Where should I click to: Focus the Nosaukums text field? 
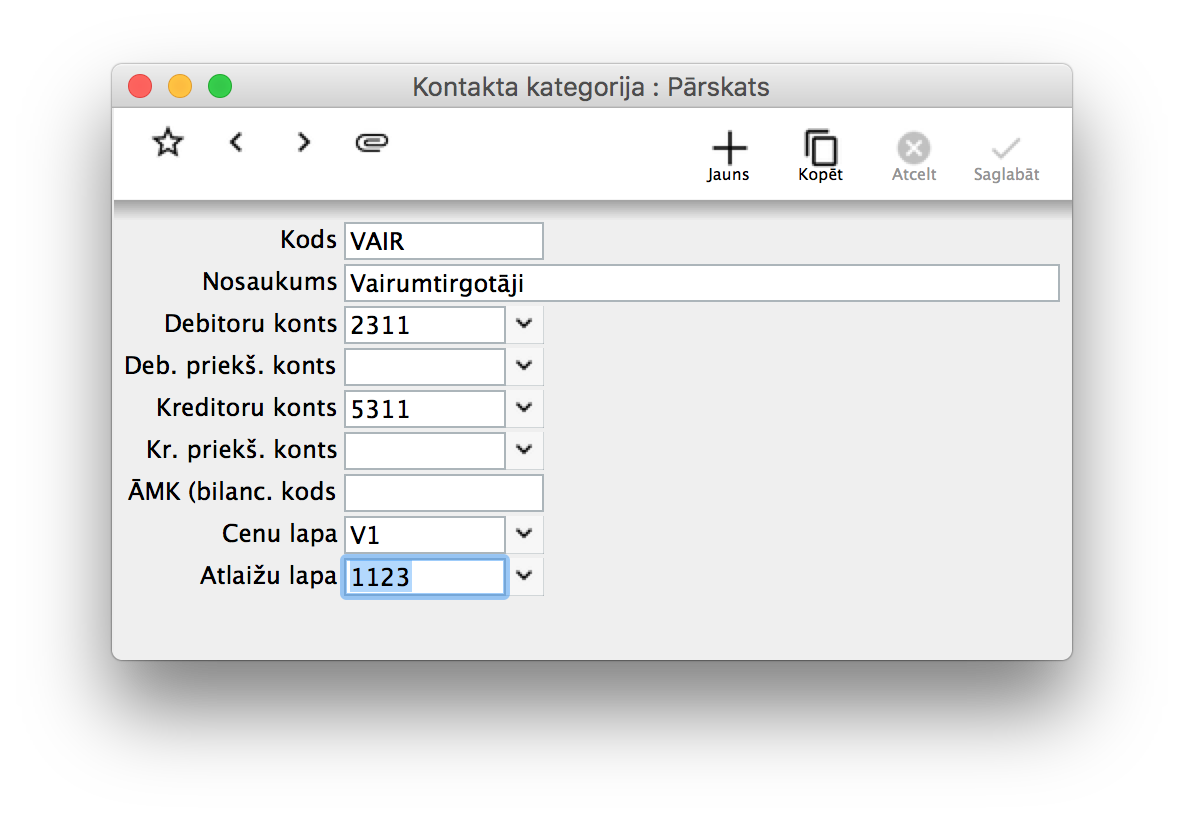pos(700,283)
